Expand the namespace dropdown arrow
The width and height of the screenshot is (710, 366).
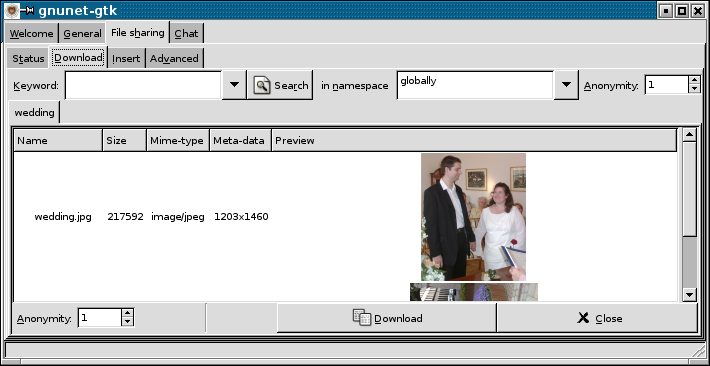[566, 85]
